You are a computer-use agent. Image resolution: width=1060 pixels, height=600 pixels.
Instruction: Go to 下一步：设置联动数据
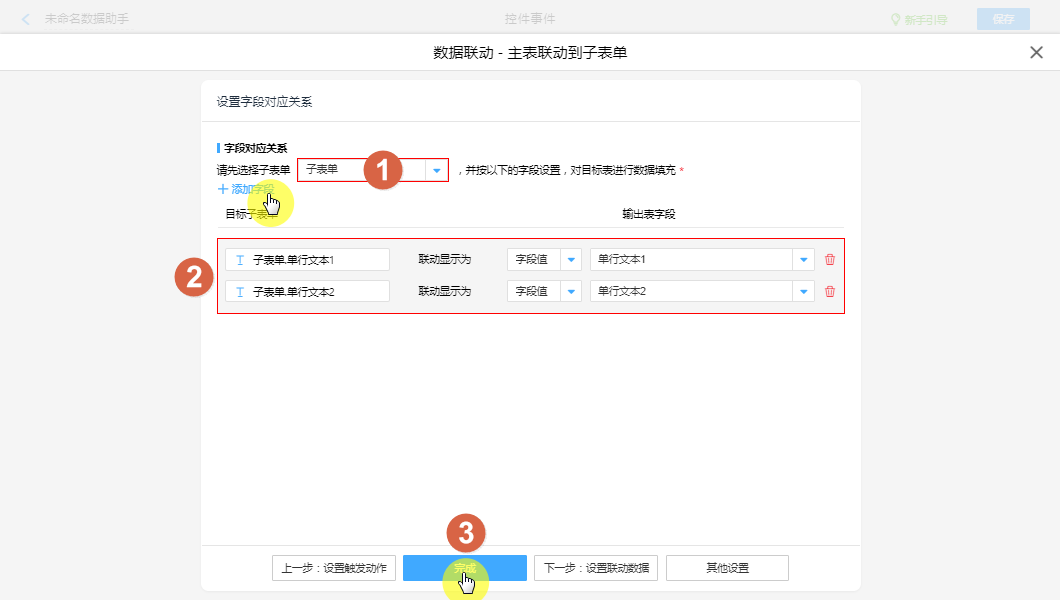[595, 568]
